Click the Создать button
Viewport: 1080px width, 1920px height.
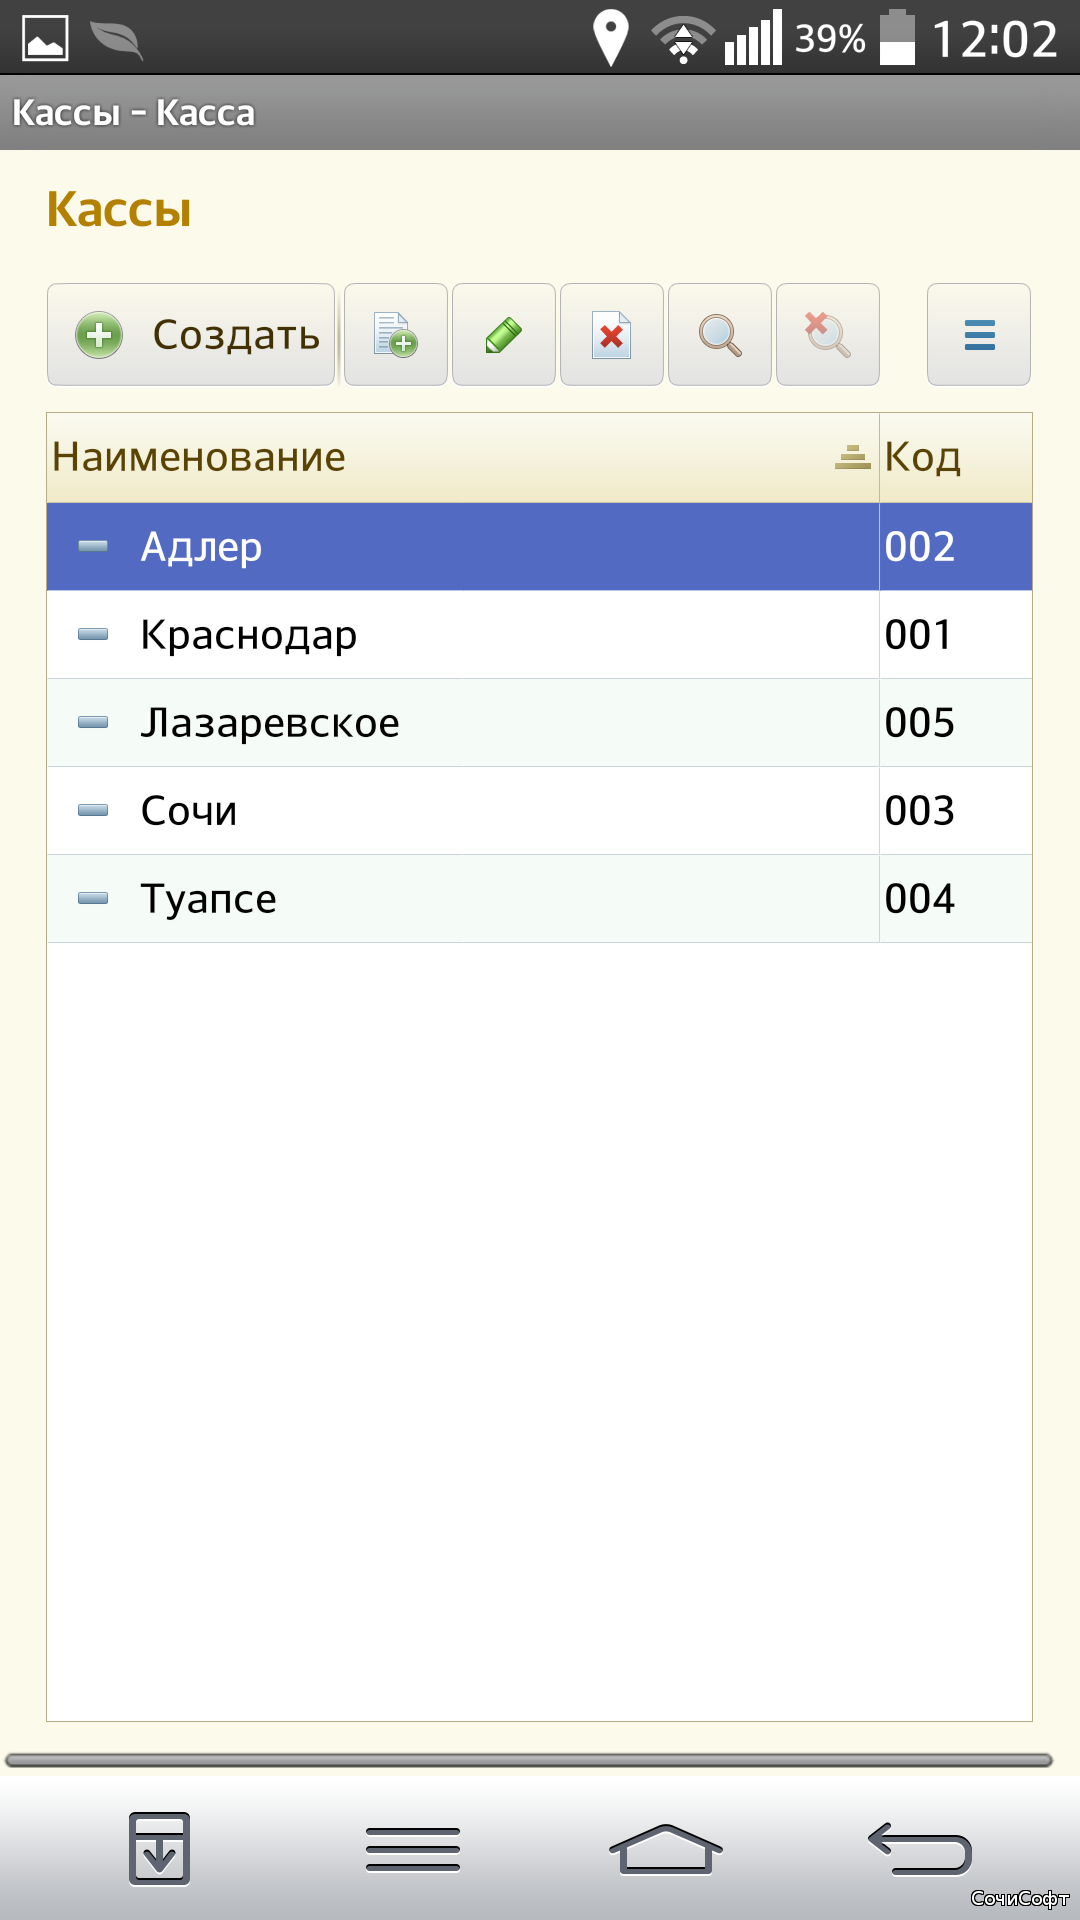point(191,334)
